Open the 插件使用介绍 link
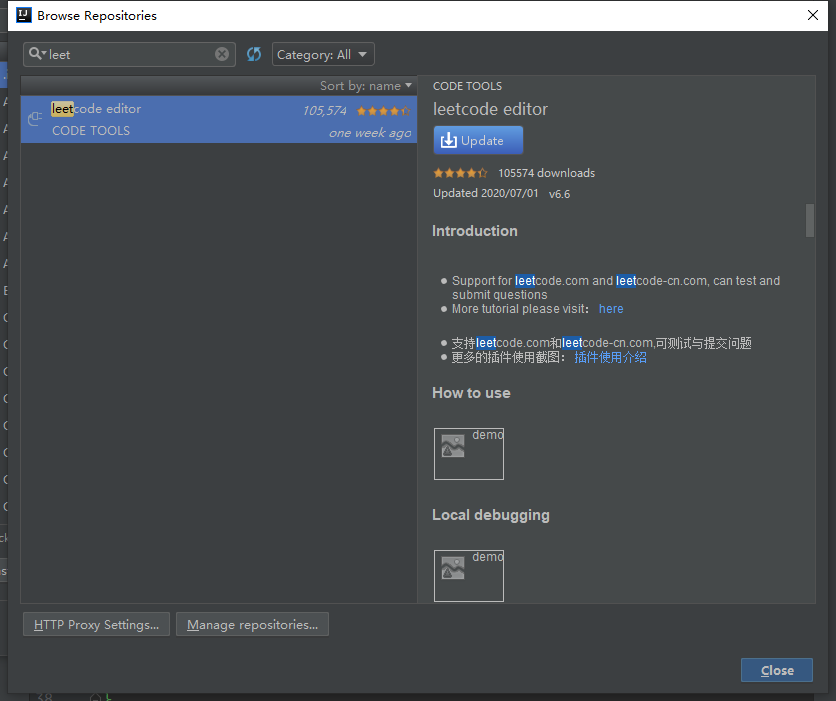 tap(610, 357)
